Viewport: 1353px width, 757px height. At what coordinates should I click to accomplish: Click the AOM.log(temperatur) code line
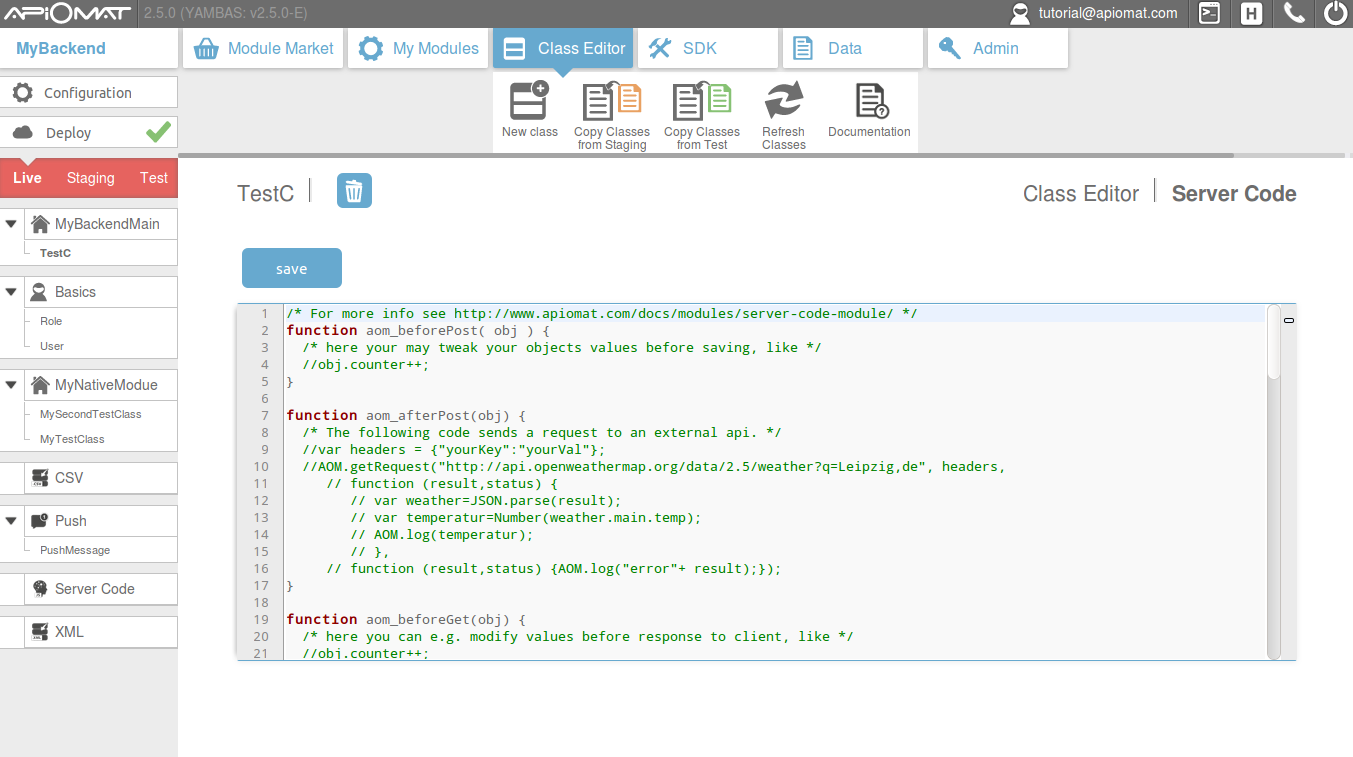tap(442, 534)
